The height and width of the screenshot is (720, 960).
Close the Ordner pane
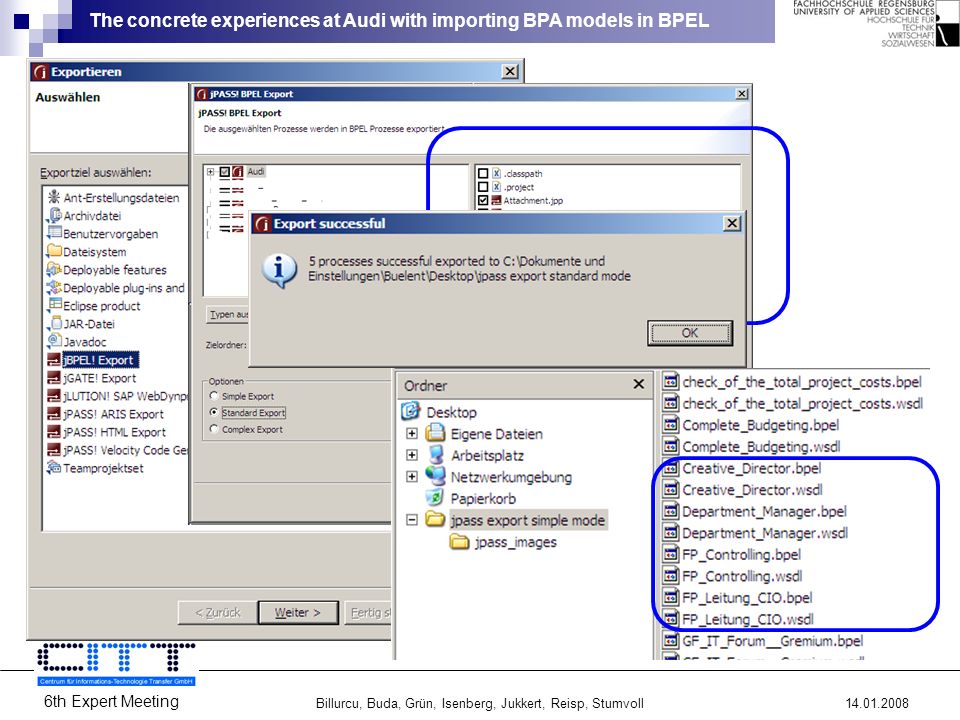coord(639,384)
